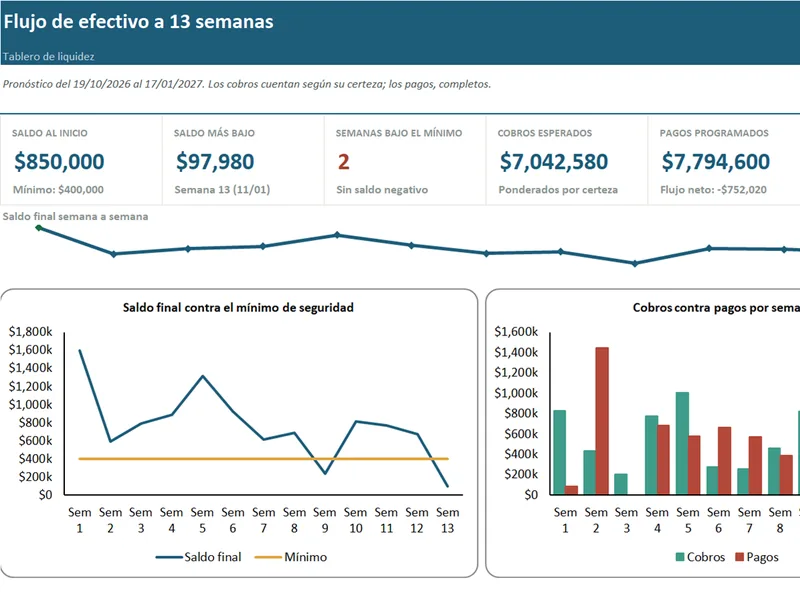Click the orange Mínimo line in the chart
Viewport: 800px width, 600px height.
264,459
